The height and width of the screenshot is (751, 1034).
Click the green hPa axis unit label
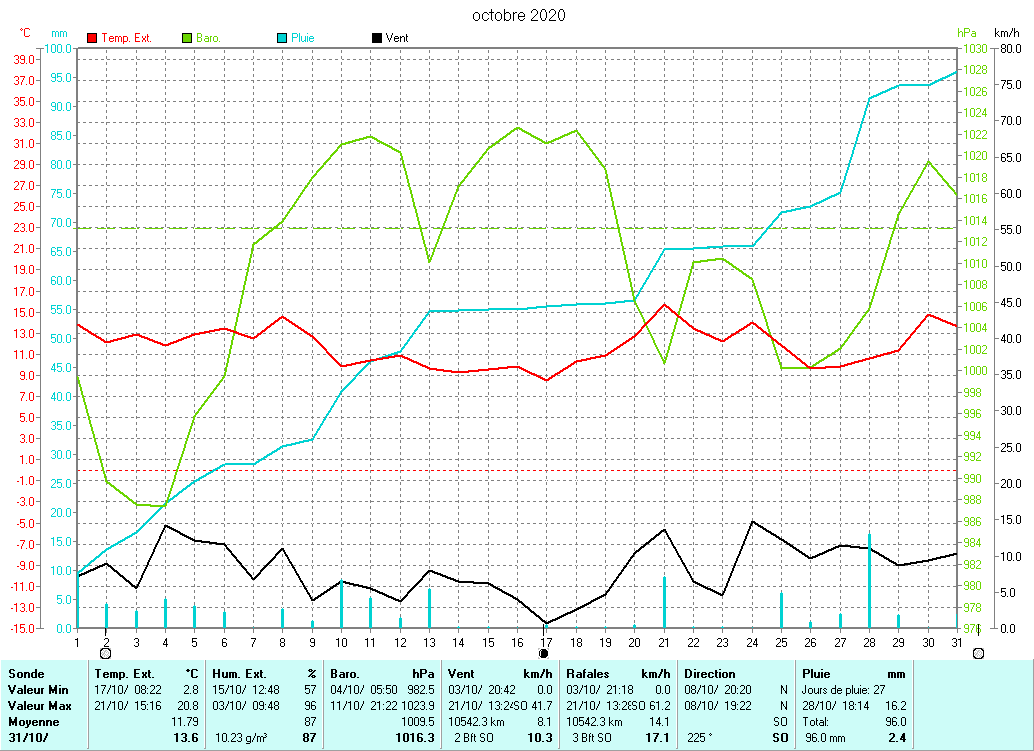tap(965, 33)
